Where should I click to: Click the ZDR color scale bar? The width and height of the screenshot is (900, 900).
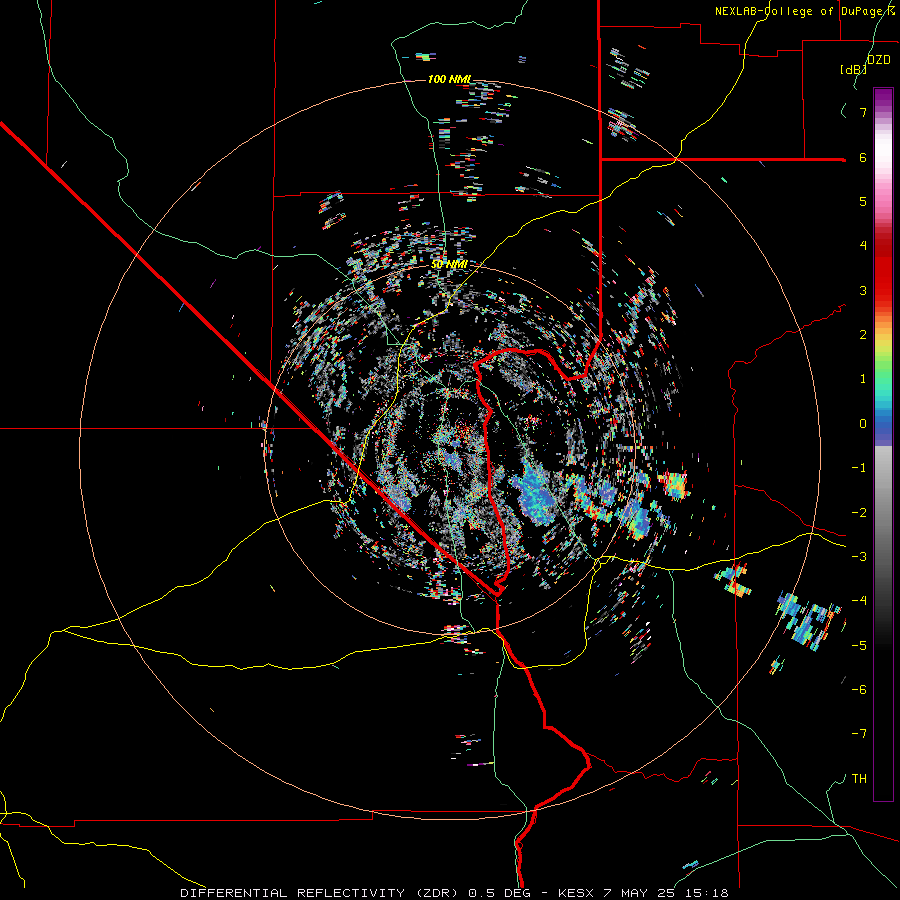coord(883,444)
